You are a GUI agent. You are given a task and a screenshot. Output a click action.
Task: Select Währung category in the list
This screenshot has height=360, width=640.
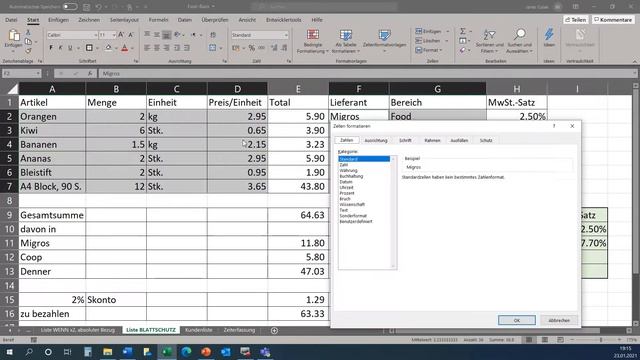349,171
